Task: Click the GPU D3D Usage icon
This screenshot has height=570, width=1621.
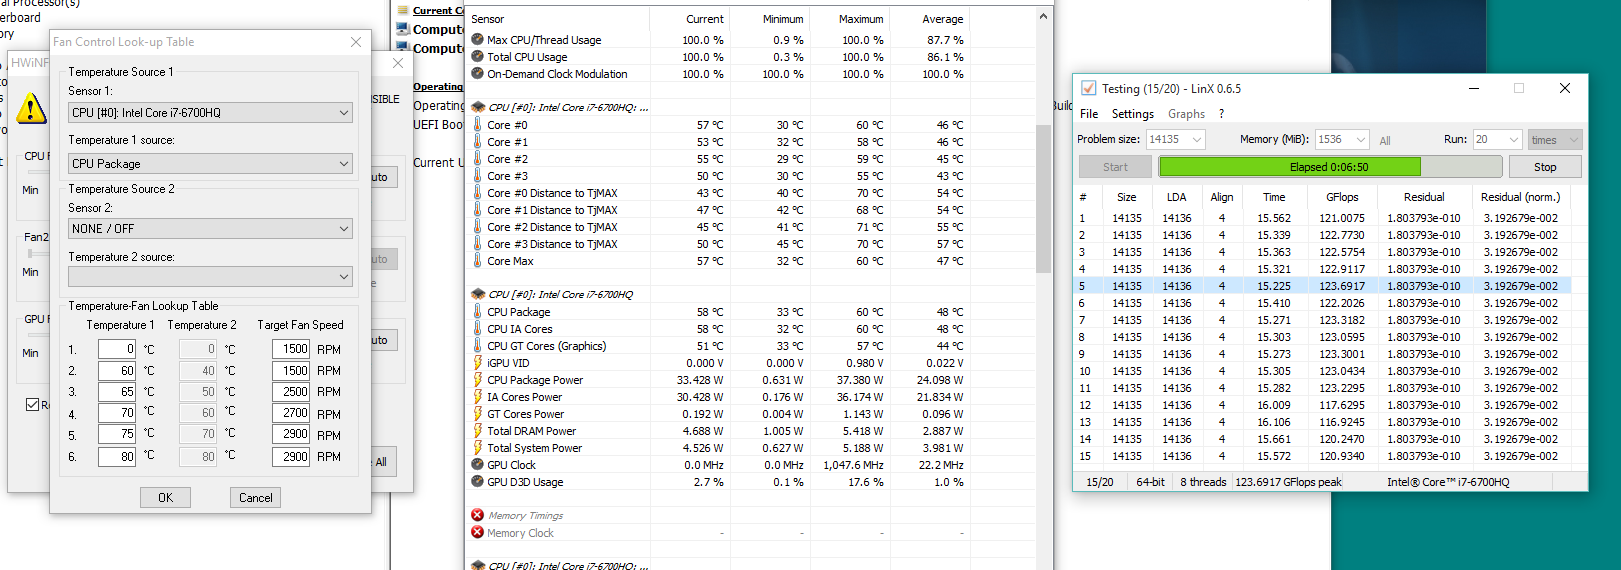Action: point(477,482)
